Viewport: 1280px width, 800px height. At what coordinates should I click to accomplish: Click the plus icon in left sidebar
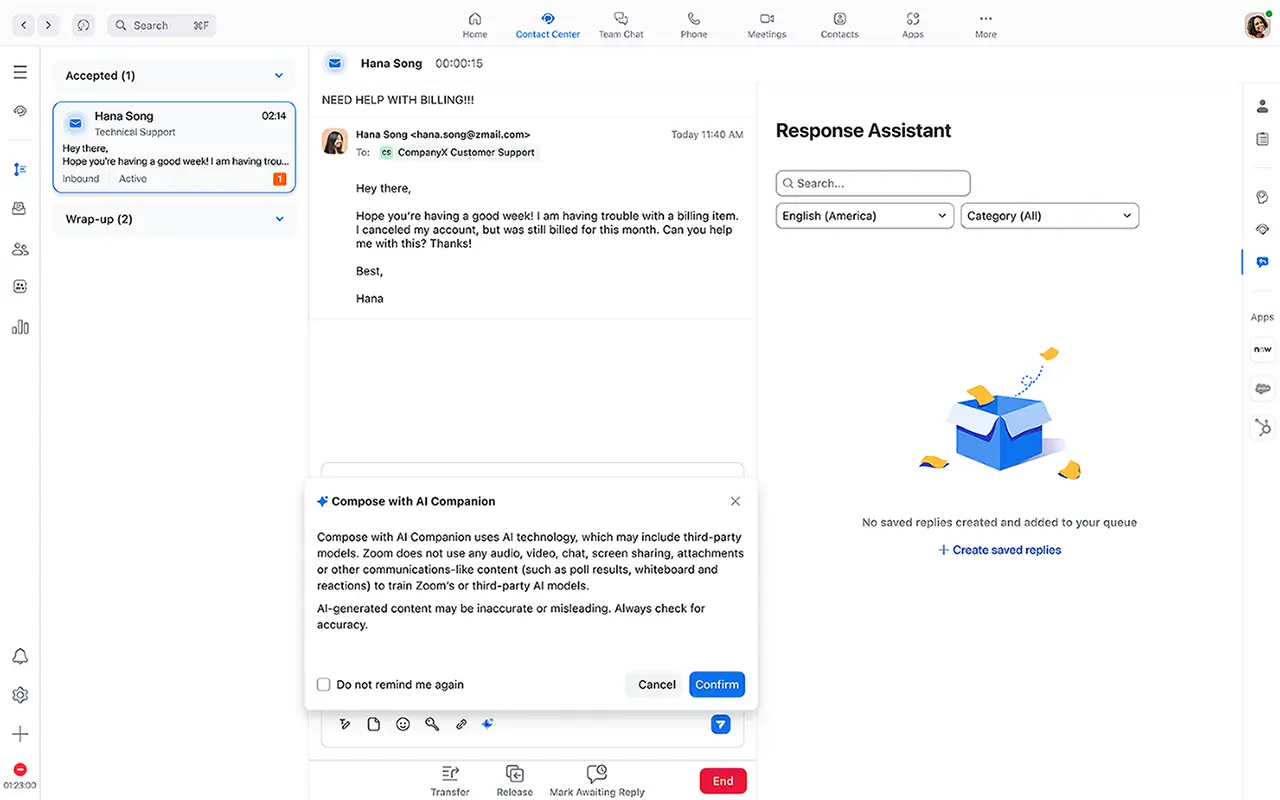20,734
